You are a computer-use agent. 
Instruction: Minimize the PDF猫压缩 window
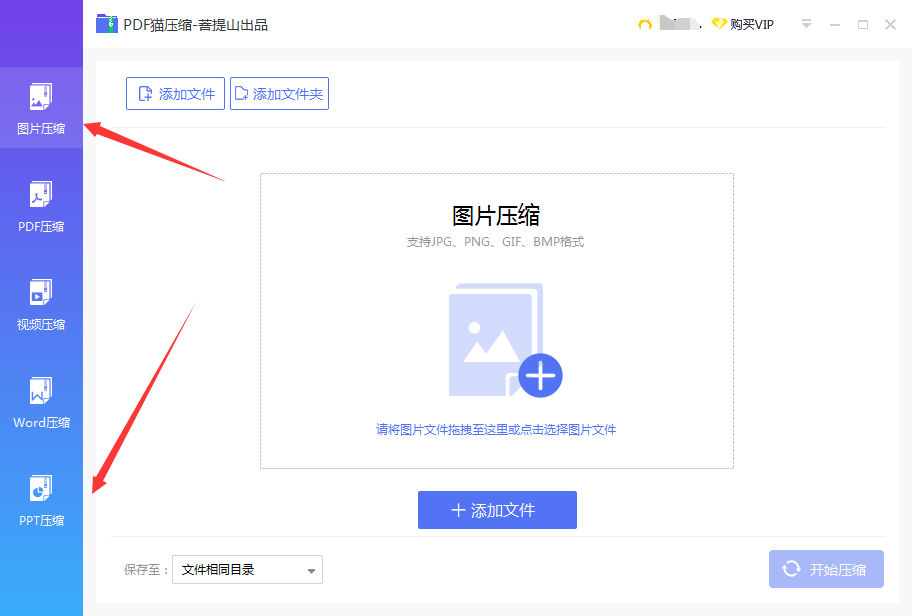835,25
